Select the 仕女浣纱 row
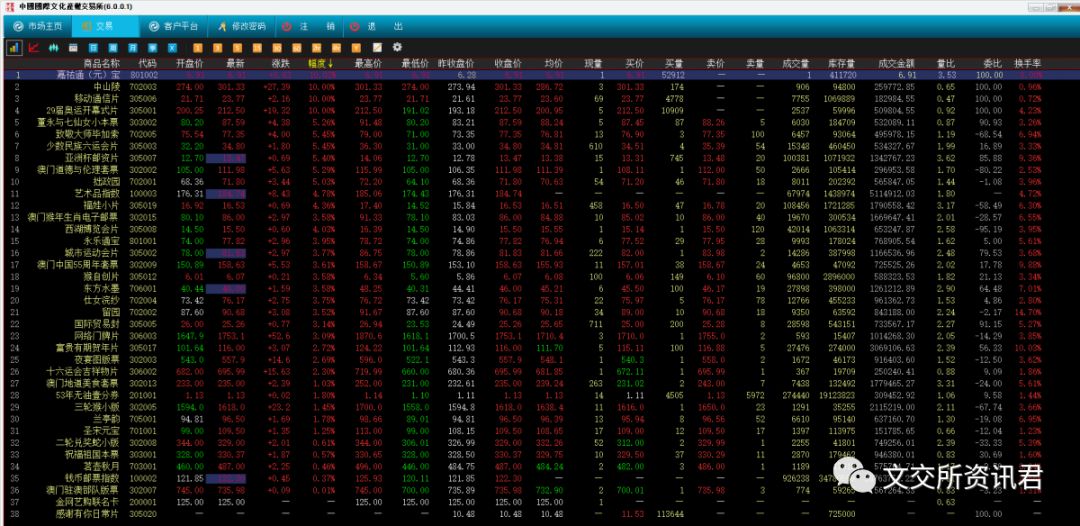Viewport: 1080px width, 526px height. [x=540, y=299]
